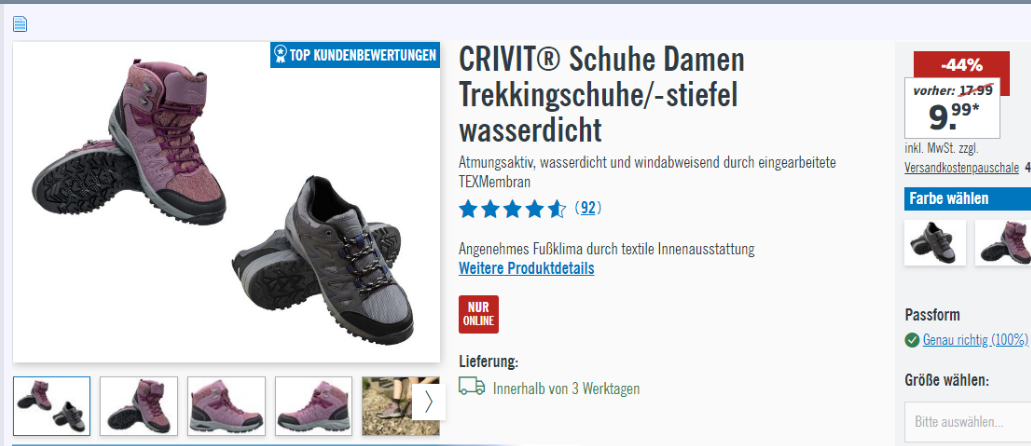Choose the grey shoe color swatch
The image size is (1031, 446).
pos(935,243)
